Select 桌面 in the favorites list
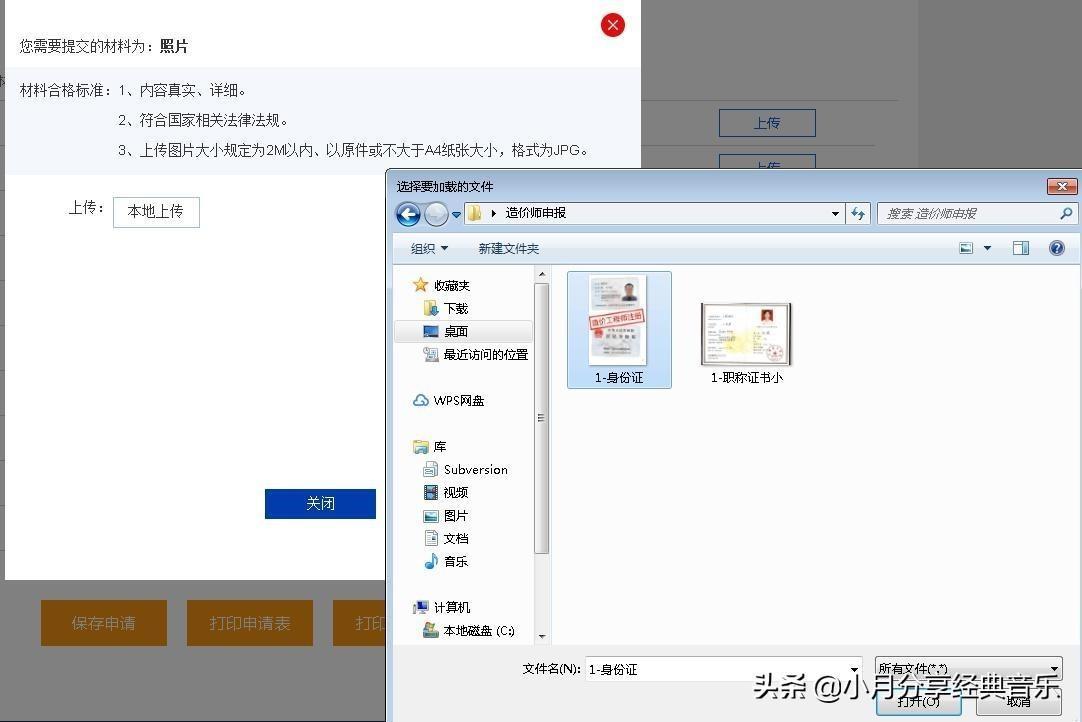The height and width of the screenshot is (722, 1082). [456, 331]
